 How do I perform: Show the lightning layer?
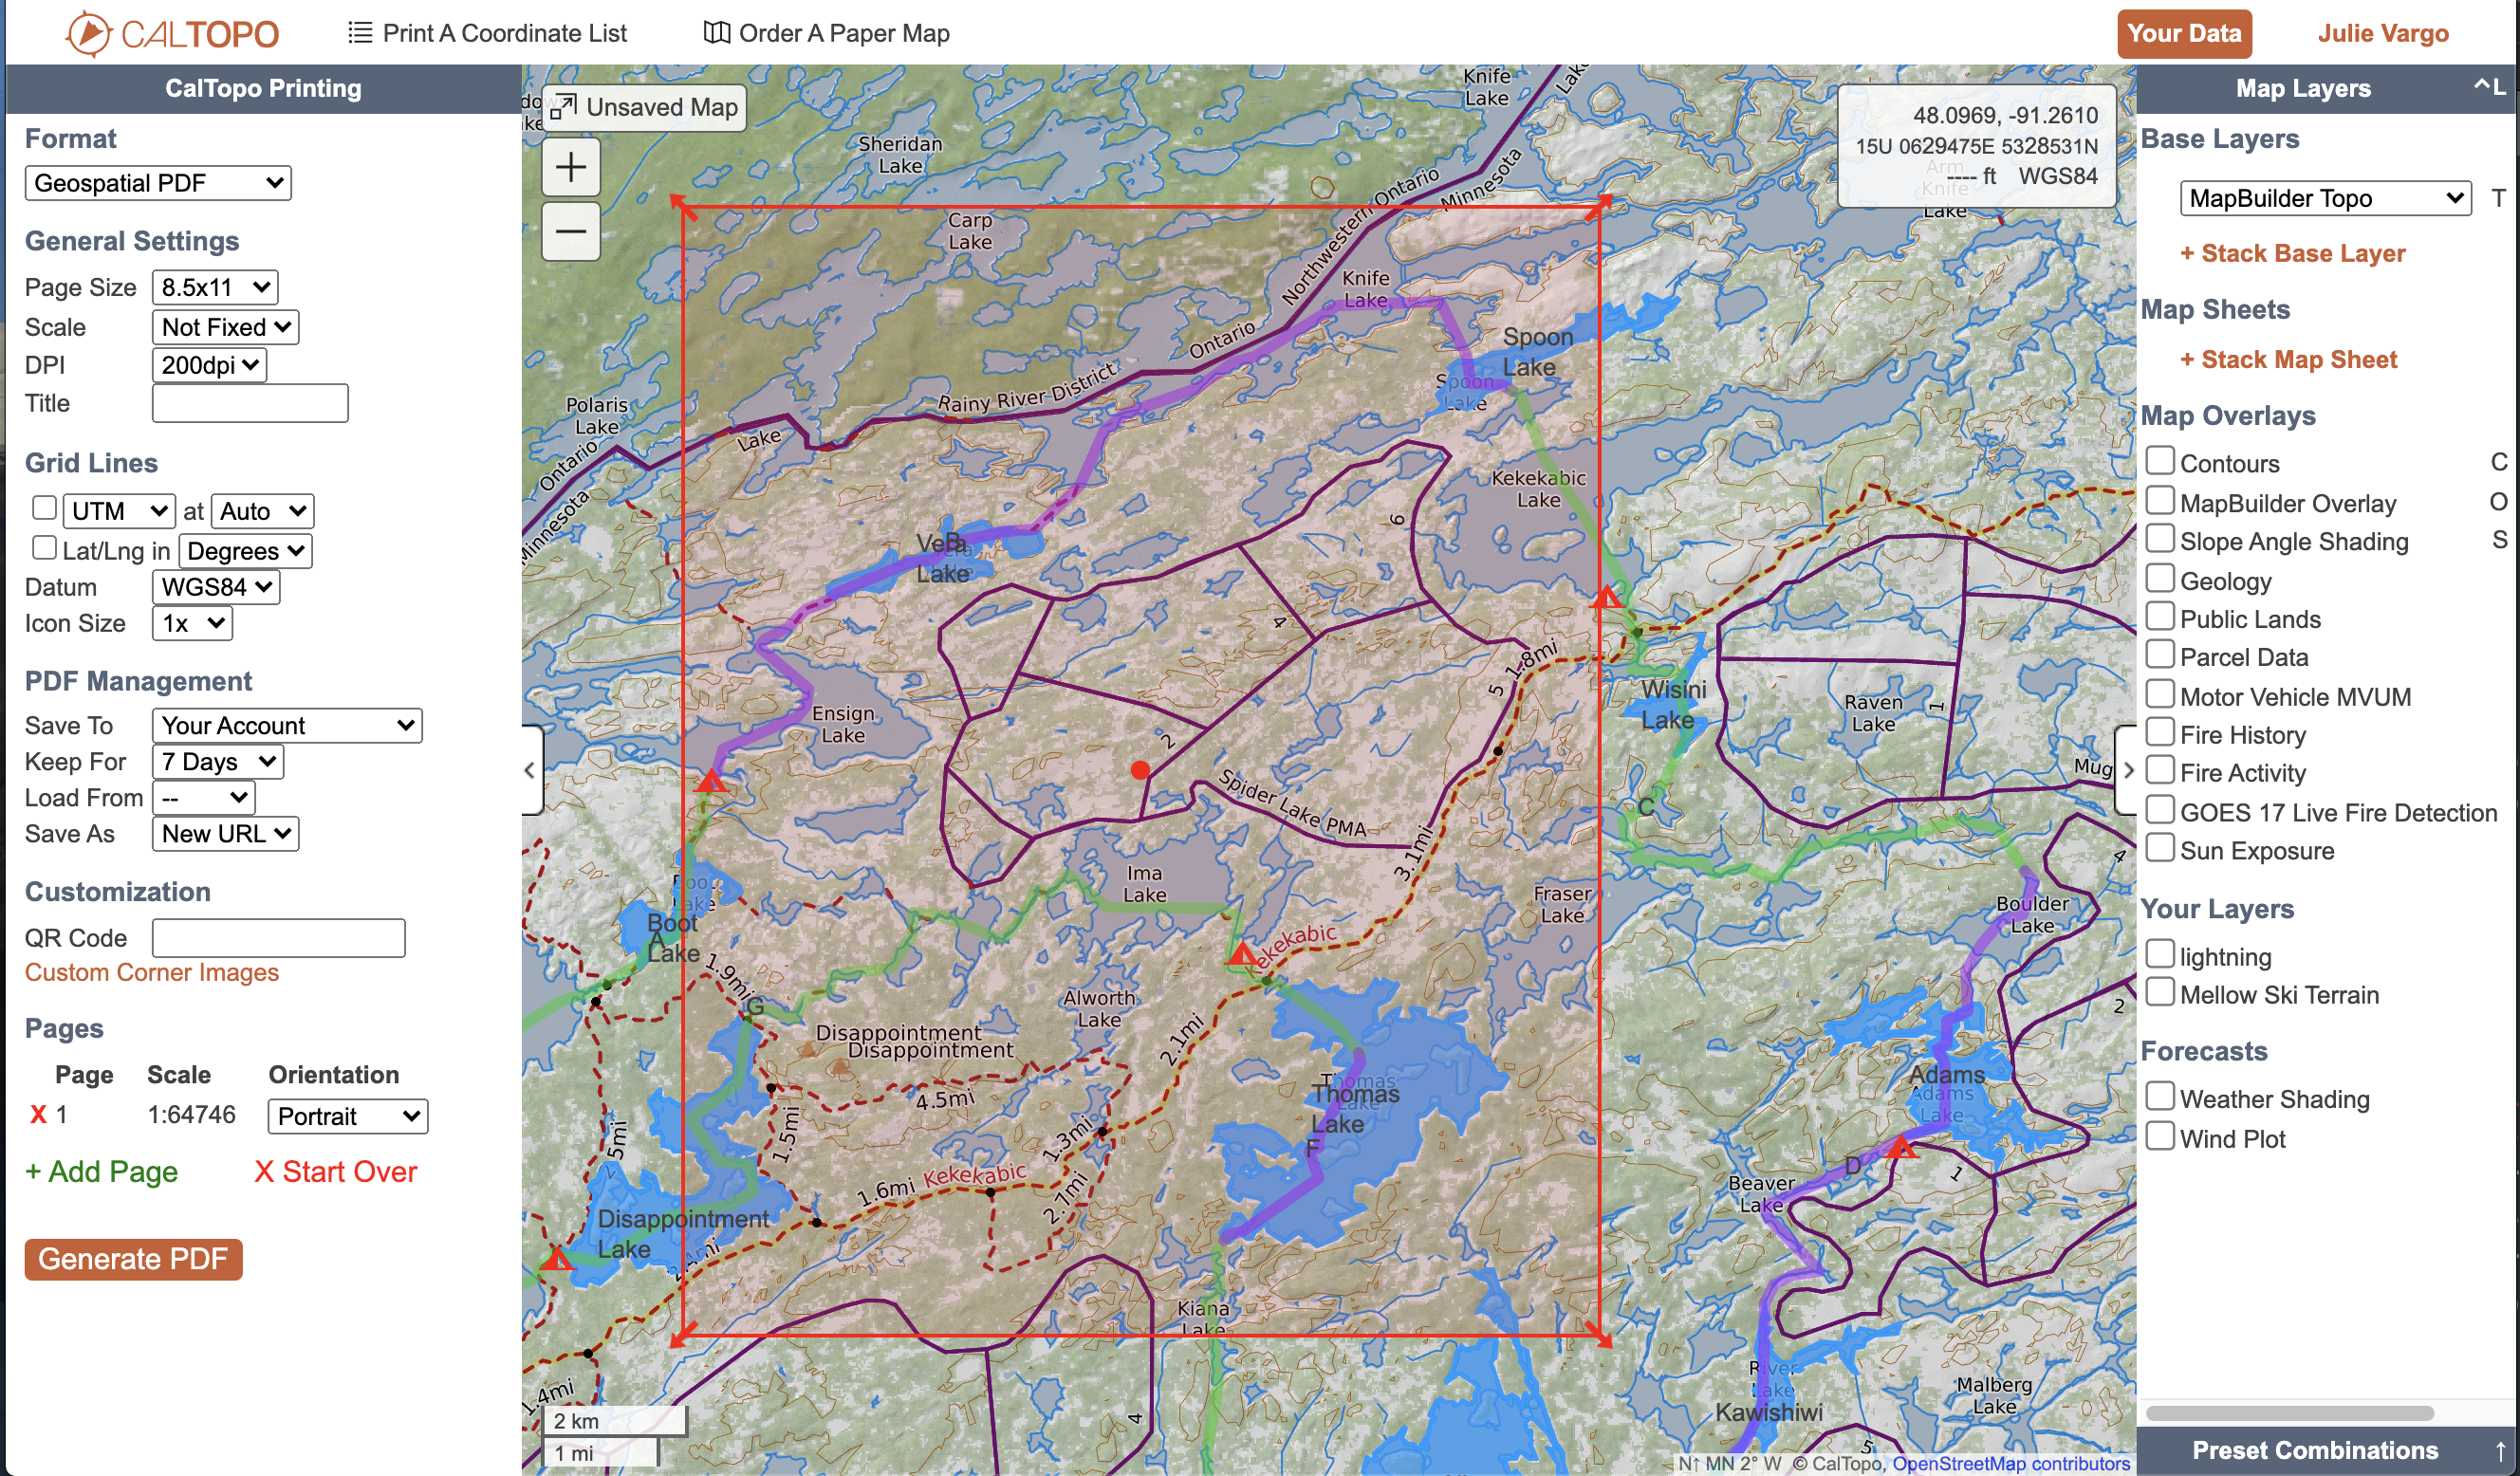[x=2160, y=954]
